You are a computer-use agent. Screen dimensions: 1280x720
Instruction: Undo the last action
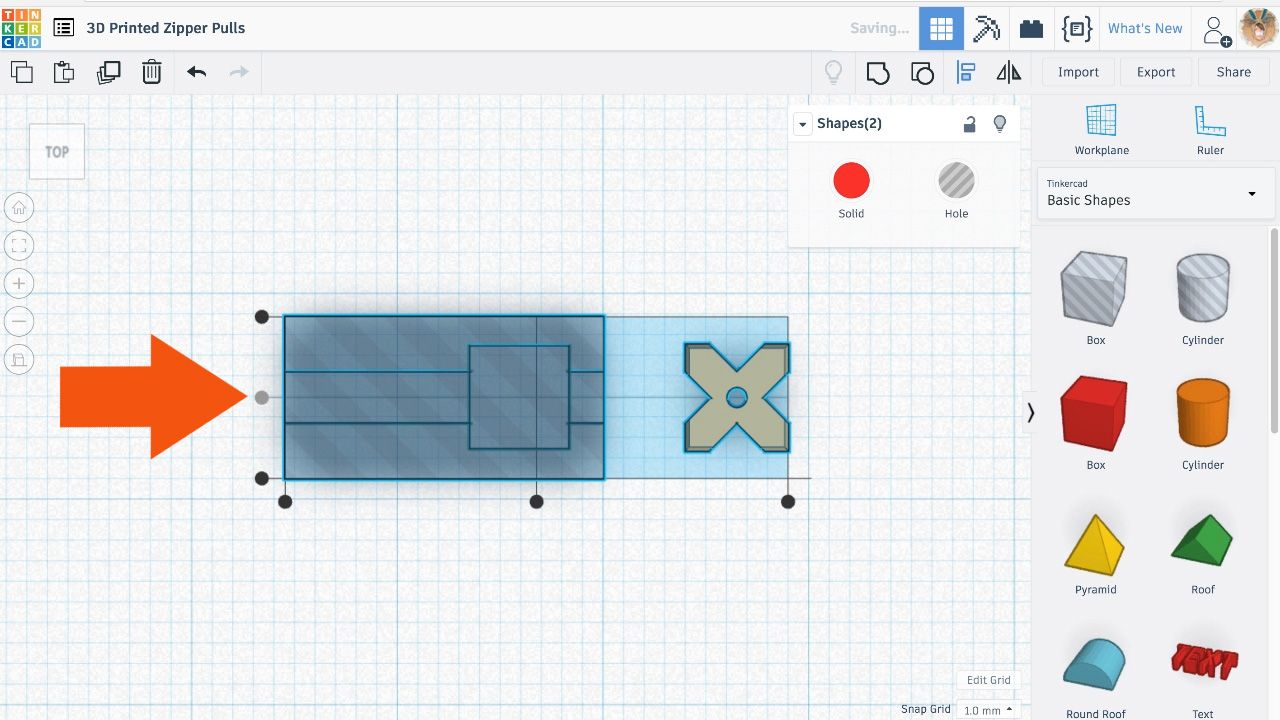click(x=196, y=72)
